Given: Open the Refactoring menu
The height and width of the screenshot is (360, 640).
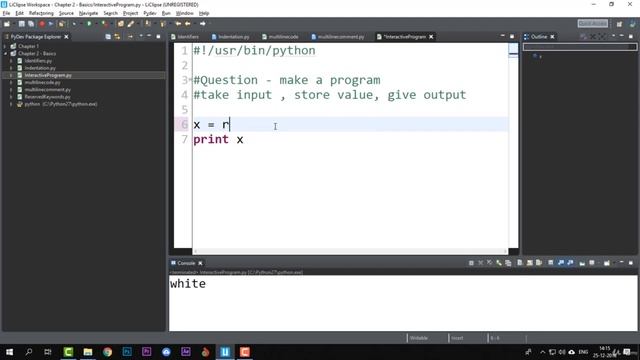Looking at the screenshot, I should (x=41, y=13).
